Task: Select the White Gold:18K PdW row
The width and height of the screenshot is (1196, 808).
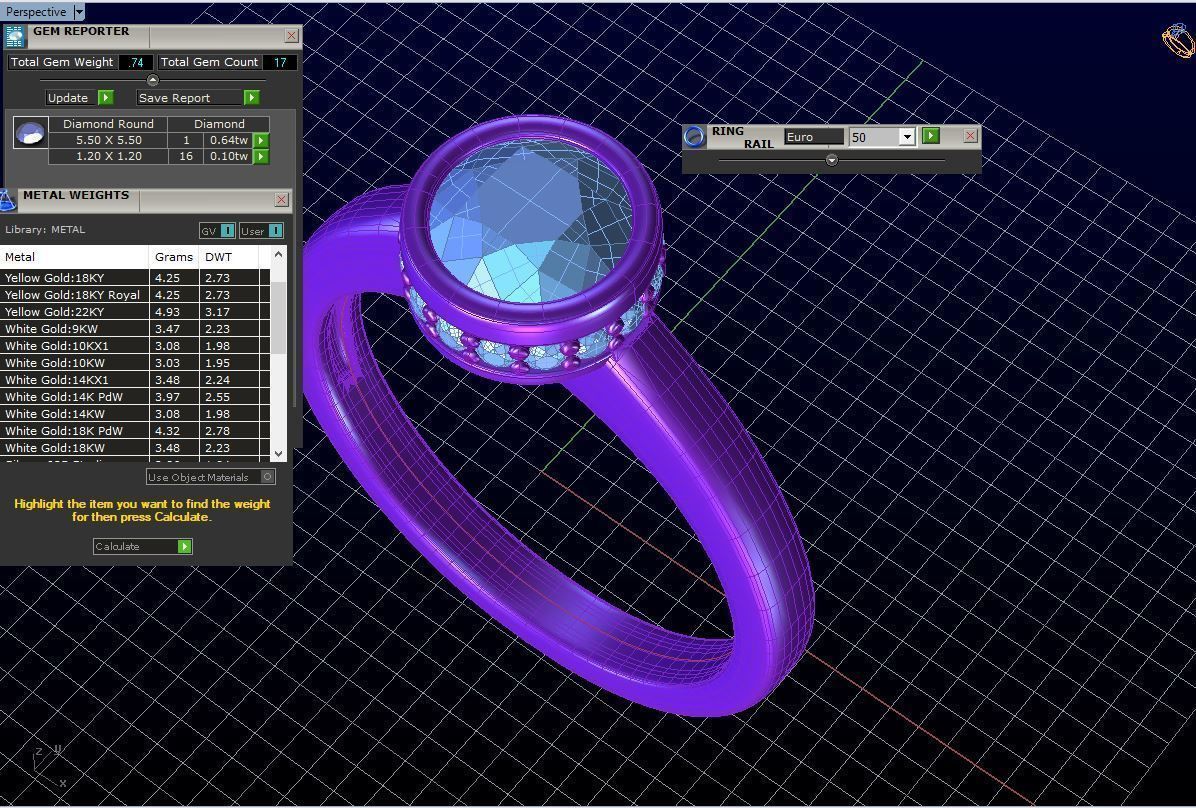Action: tap(134, 430)
